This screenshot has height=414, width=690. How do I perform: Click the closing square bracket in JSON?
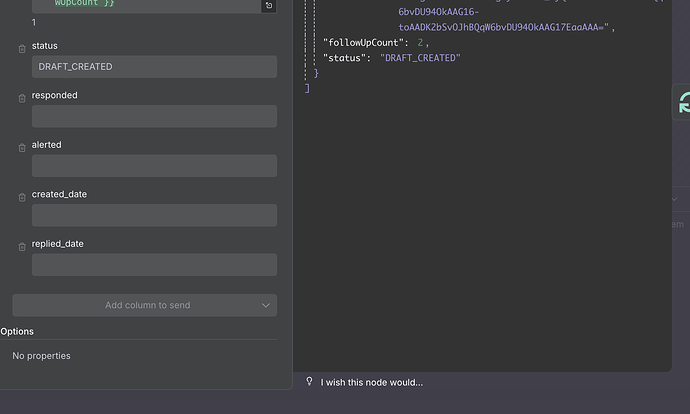(x=307, y=88)
